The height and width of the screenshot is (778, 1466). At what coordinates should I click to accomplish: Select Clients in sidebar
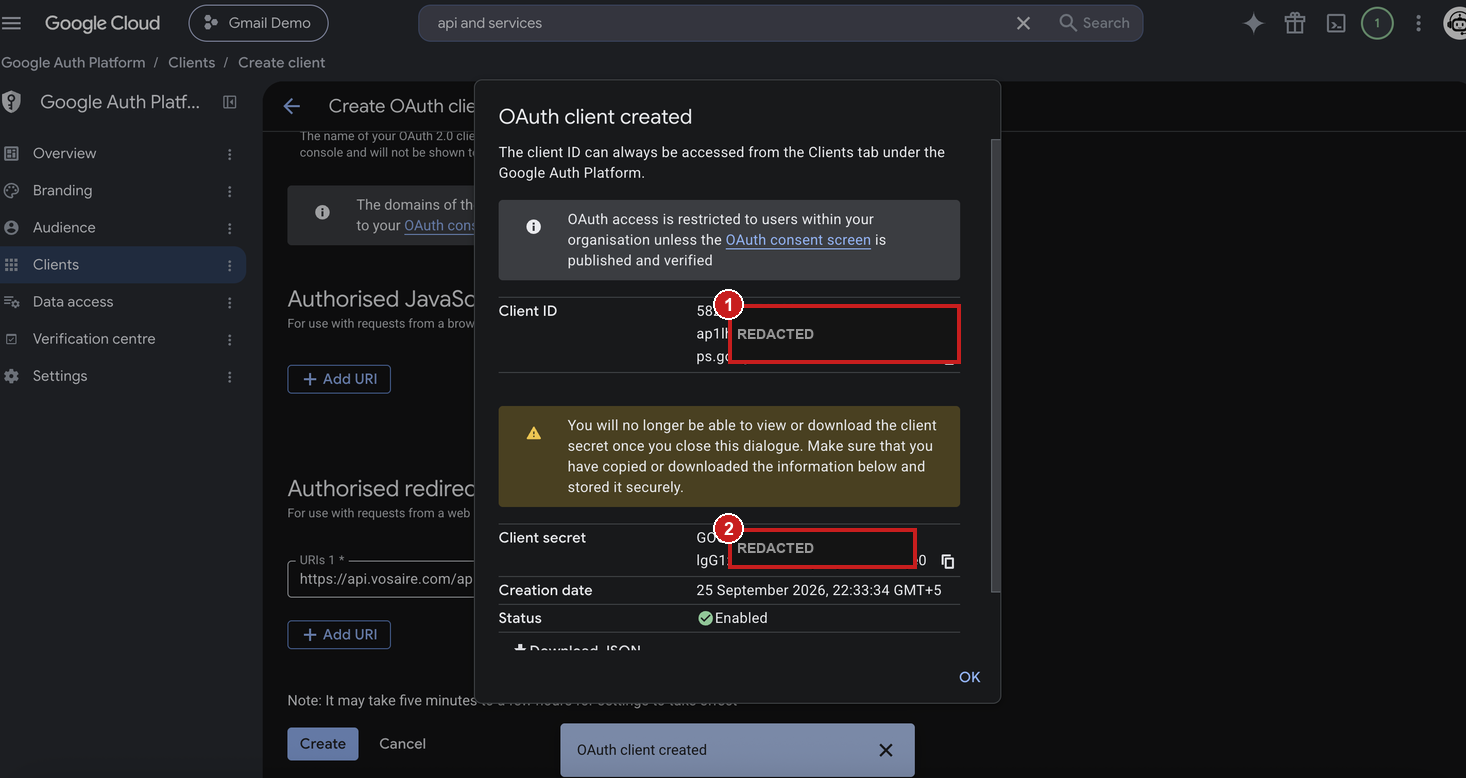pyautogui.click(x=122, y=264)
